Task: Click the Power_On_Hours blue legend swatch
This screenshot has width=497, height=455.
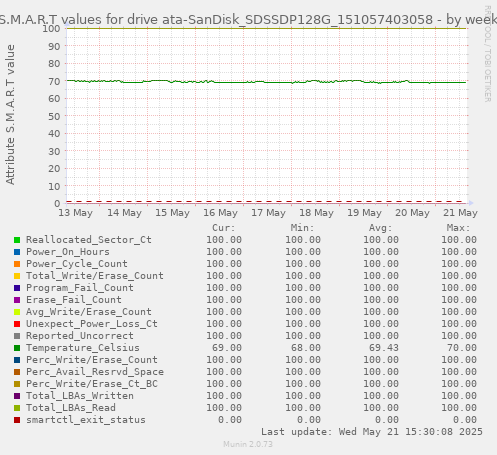Action: 17,252
